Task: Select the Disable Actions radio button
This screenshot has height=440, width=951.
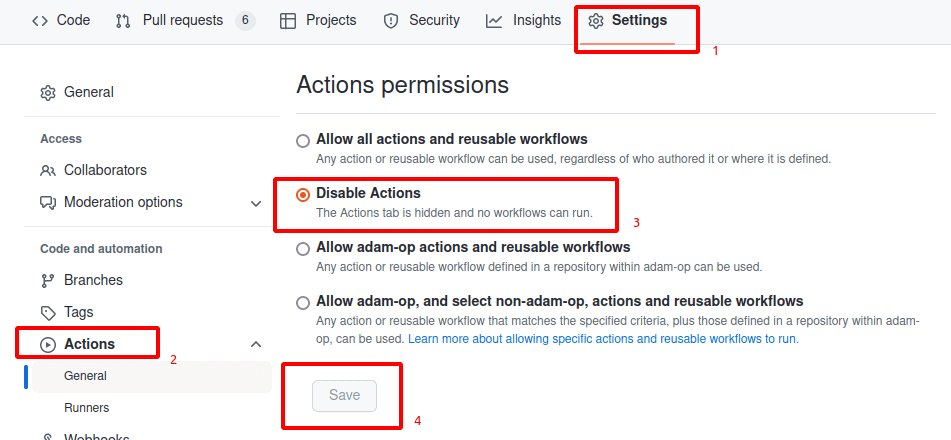Action: pyautogui.click(x=303, y=195)
